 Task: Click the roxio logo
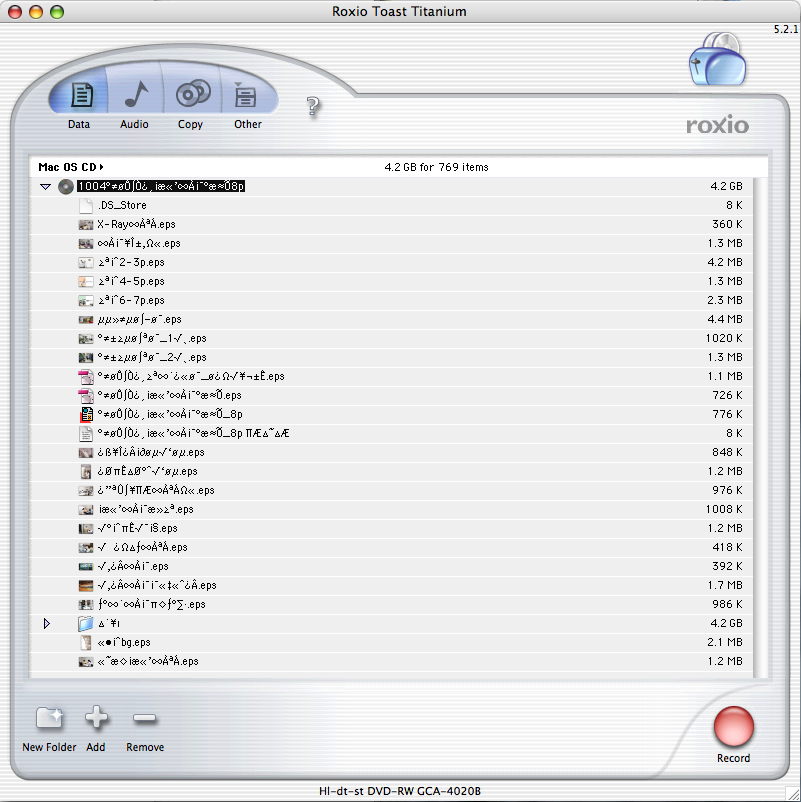717,126
